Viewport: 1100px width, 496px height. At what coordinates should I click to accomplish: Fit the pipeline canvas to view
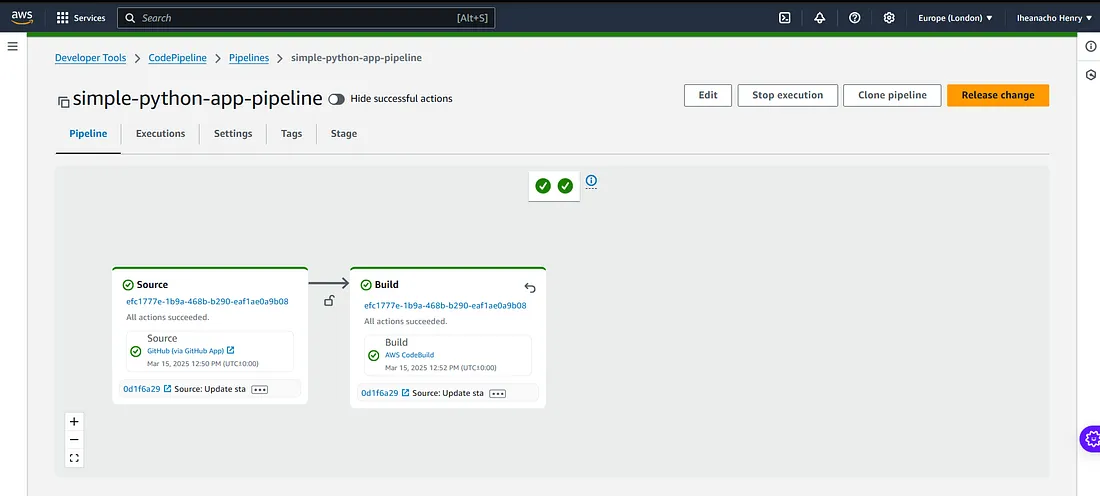[74, 458]
